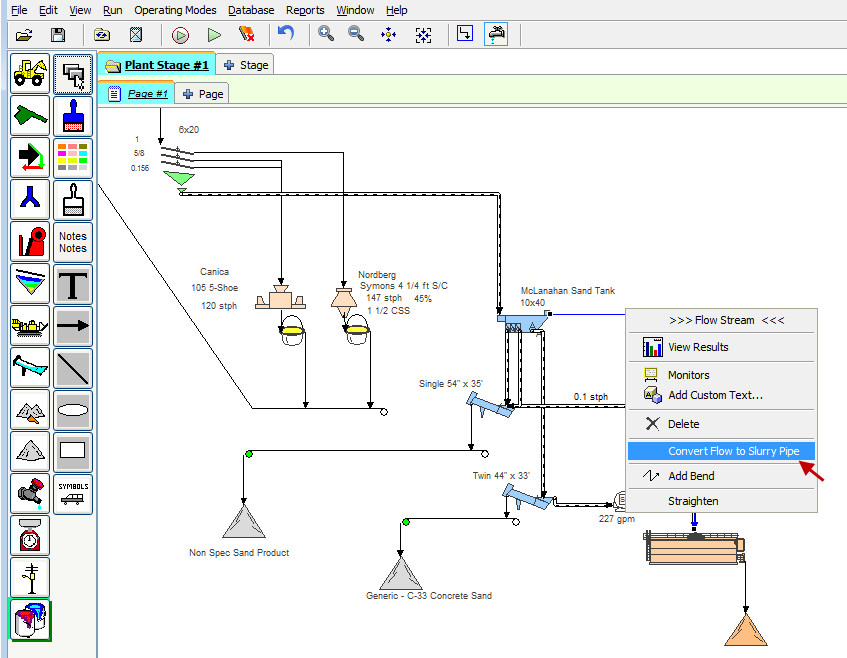Select the stockpile cone icon
The image size is (847, 658).
coord(30,452)
